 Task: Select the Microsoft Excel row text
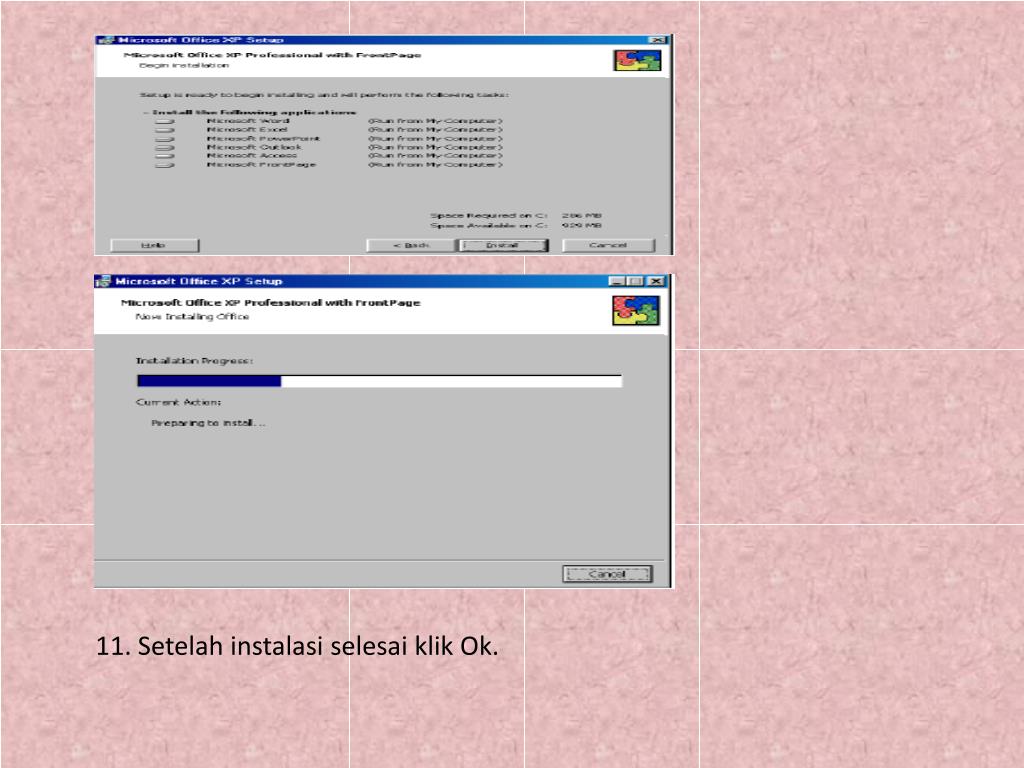point(247,130)
